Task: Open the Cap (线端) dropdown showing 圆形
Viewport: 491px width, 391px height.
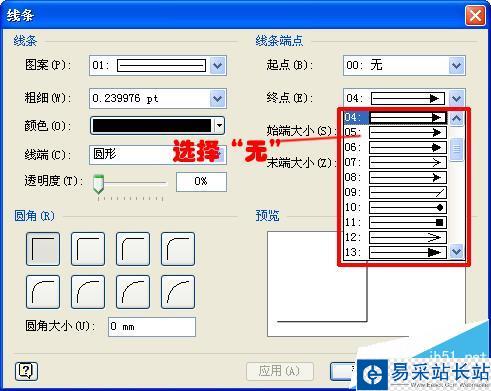Action: tap(158, 155)
